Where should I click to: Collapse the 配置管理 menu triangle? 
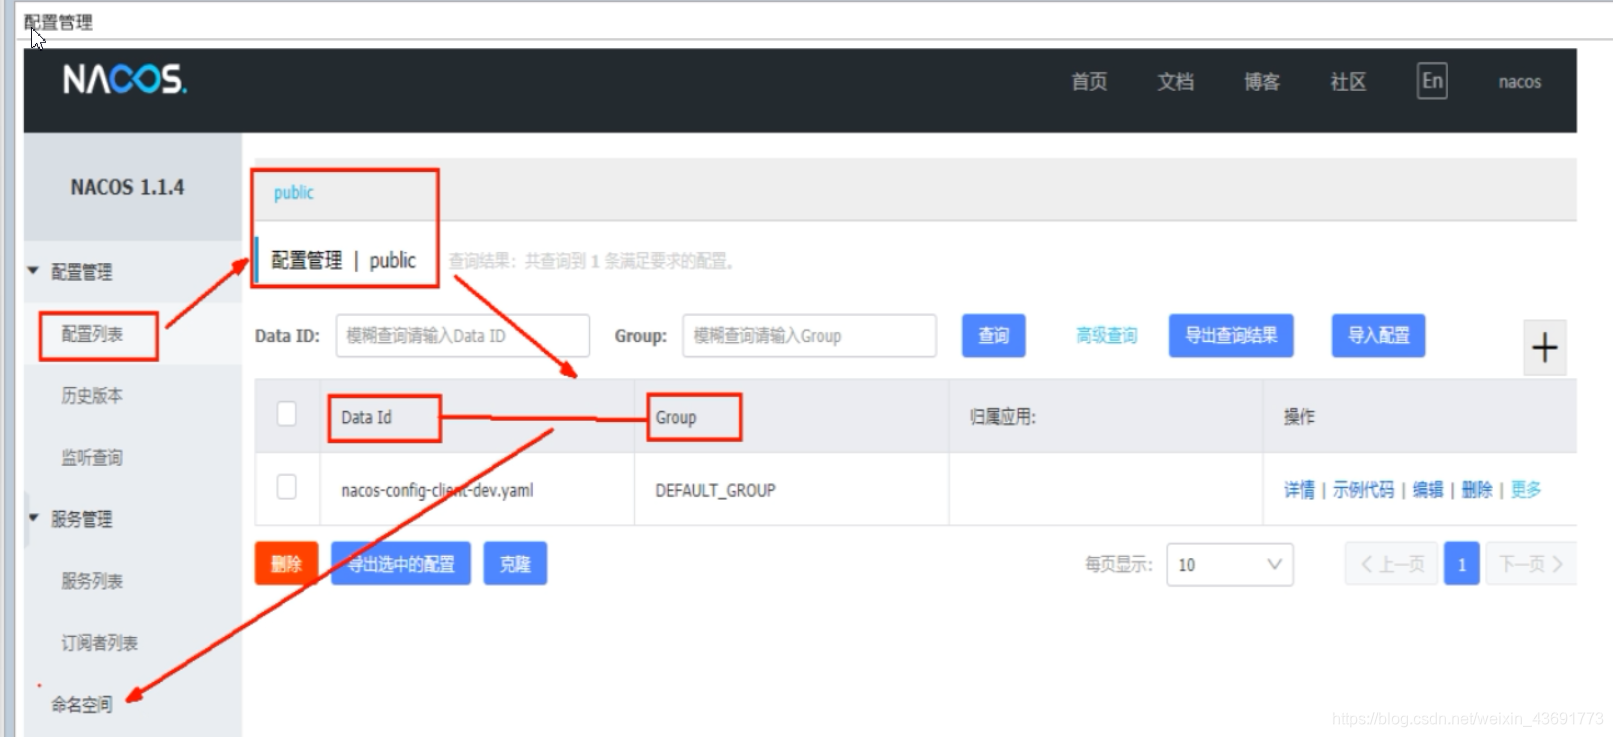33,271
